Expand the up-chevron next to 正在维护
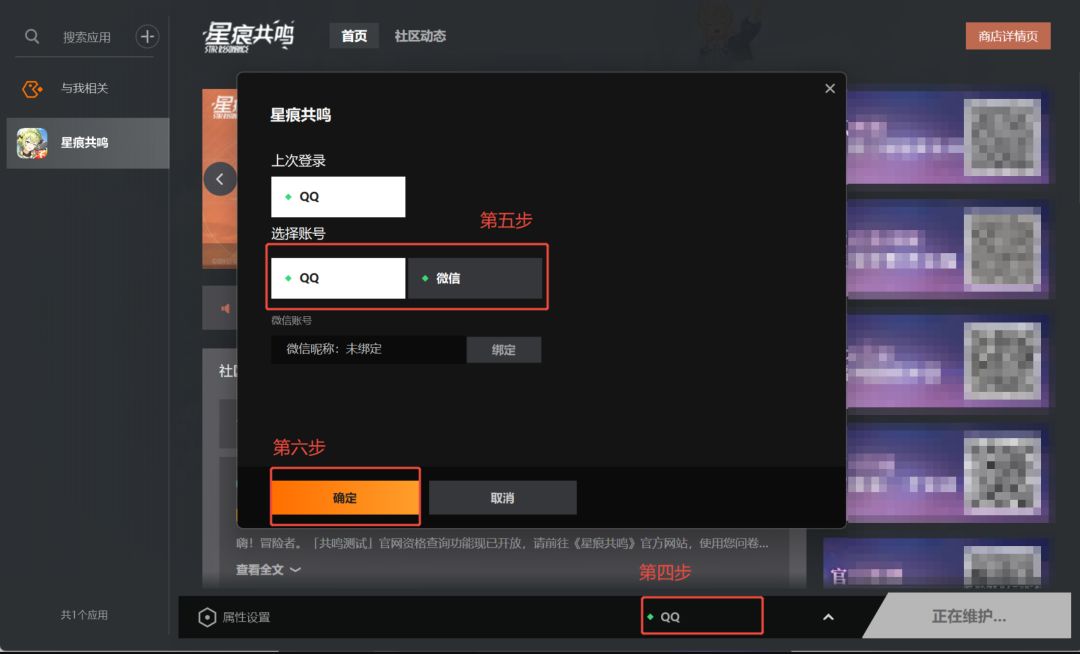The height and width of the screenshot is (654, 1080). click(x=828, y=617)
